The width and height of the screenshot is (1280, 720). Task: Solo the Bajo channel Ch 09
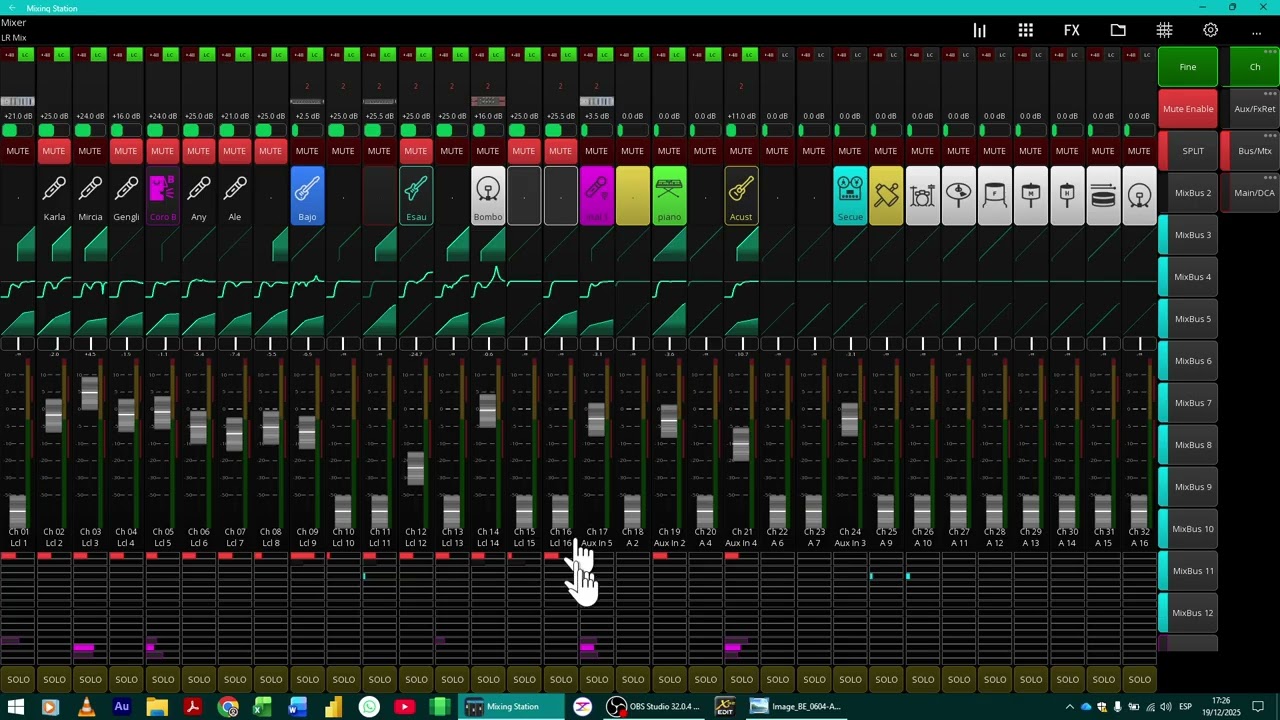[307, 680]
